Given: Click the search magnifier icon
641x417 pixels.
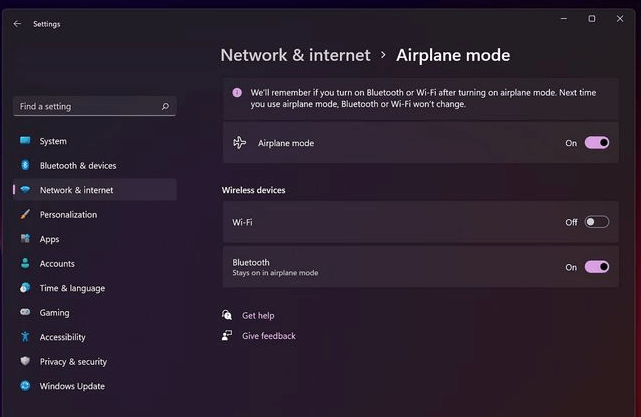Looking at the screenshot, I should coord(165,106).
